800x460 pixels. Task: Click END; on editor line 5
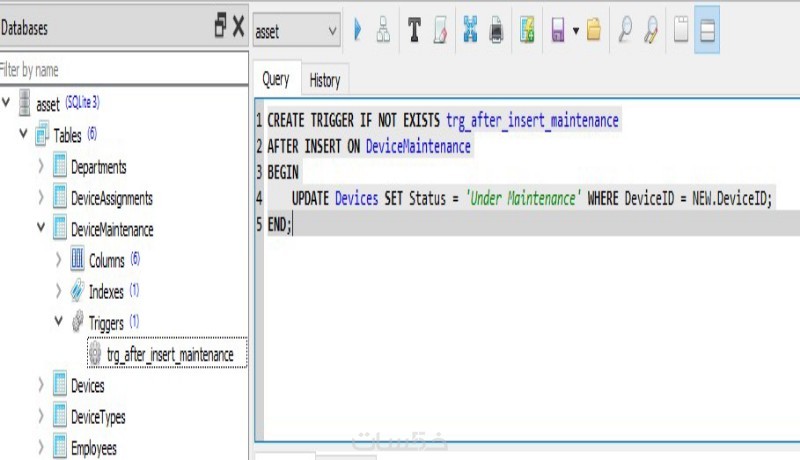point(280,224)
